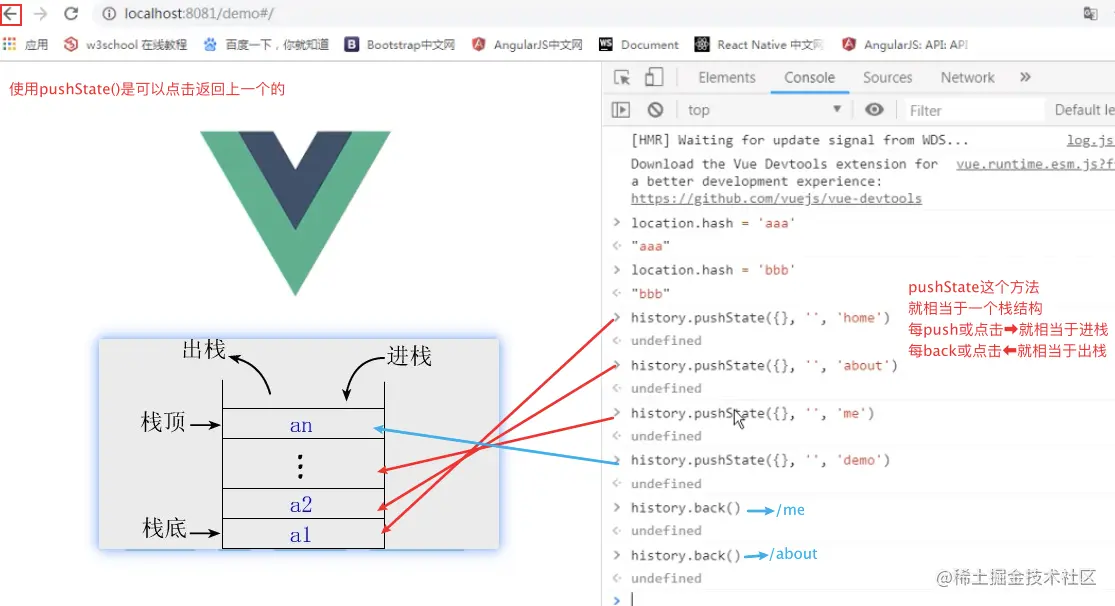Image resolution: width=1115 pixels, height=606 pixels.
Task: Open the Default levels dropdown
Action: [x=1084, y=110]
